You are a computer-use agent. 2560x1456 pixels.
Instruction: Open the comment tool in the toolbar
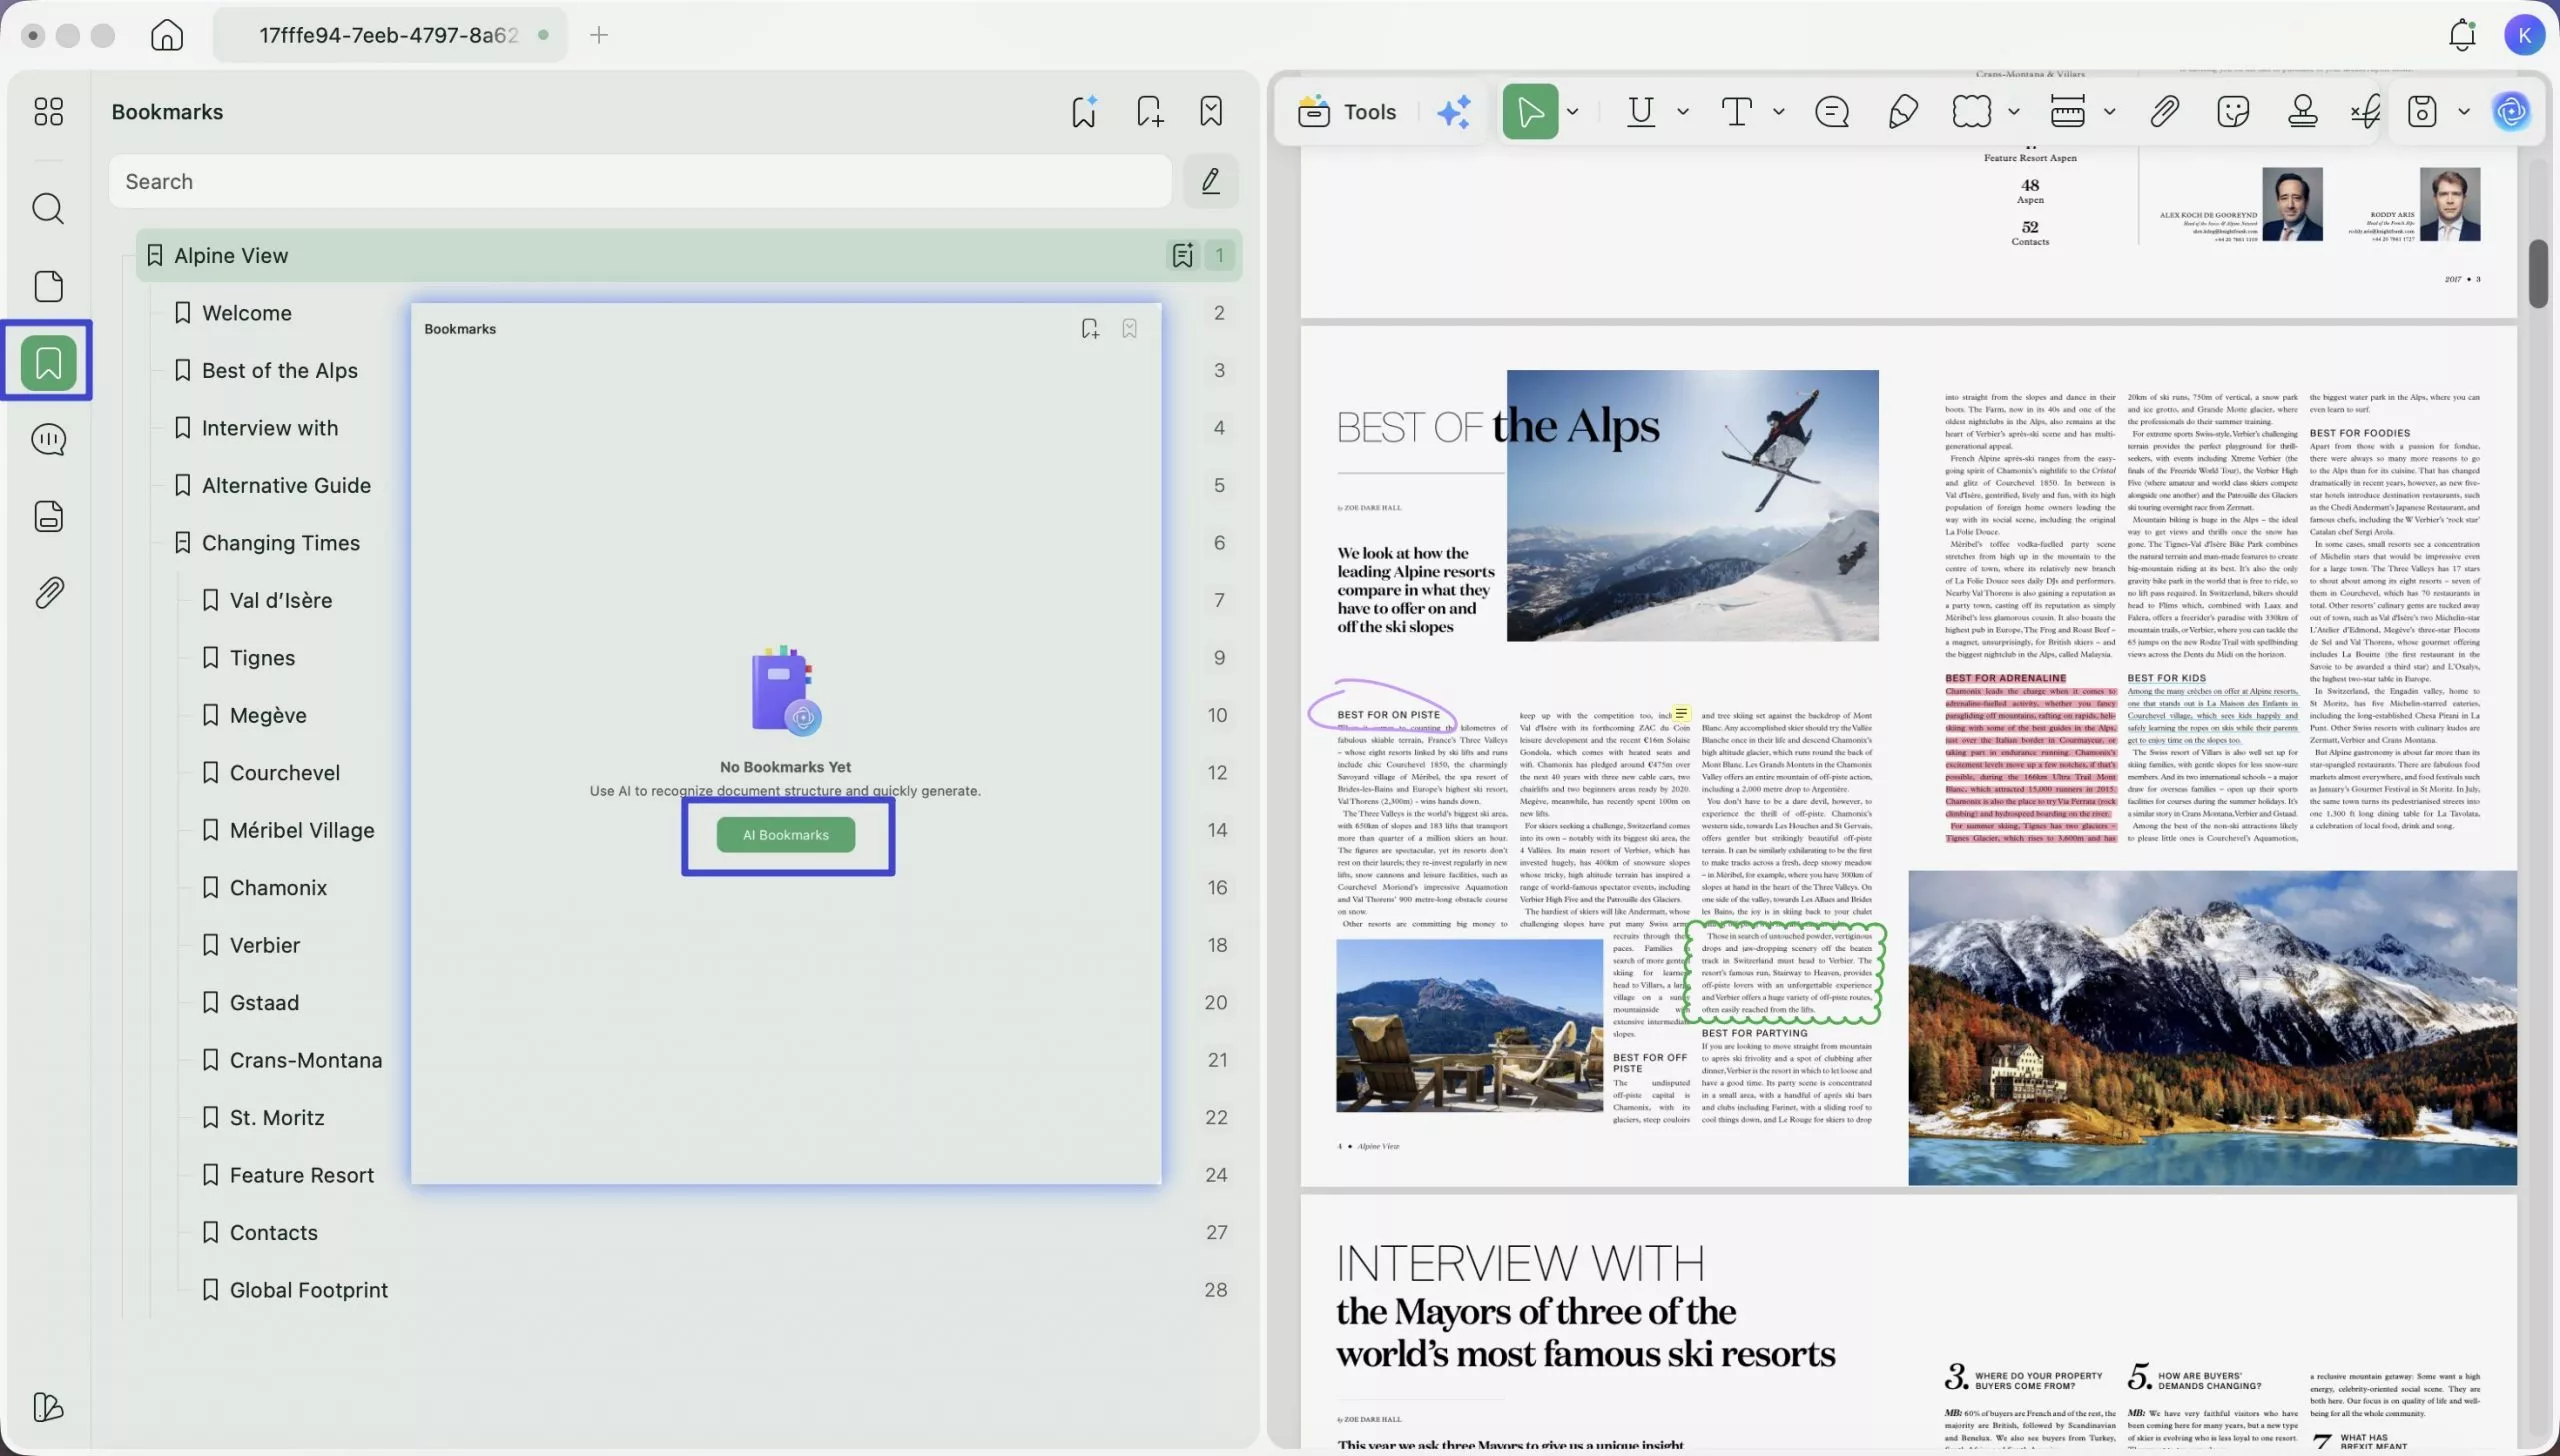tap(1831, 112)
